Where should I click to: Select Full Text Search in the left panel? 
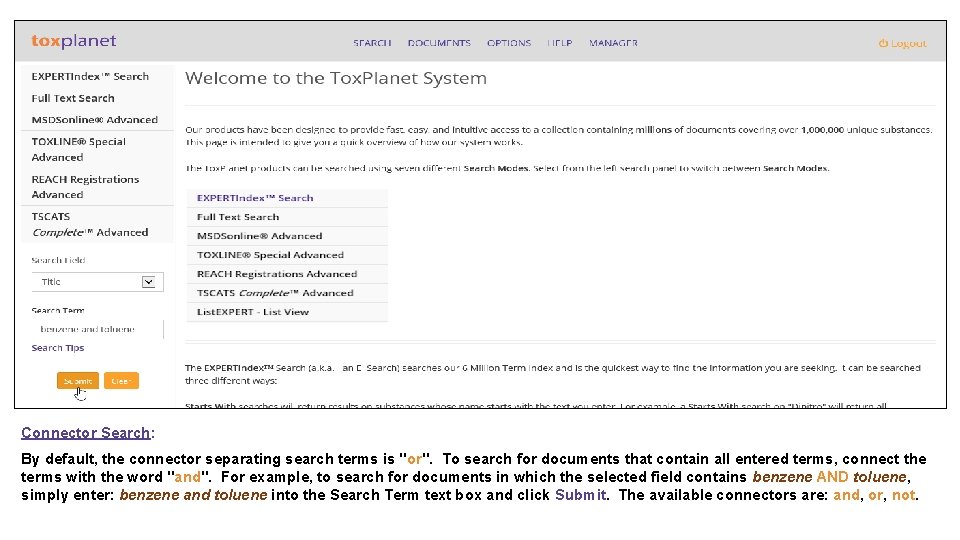73,98
